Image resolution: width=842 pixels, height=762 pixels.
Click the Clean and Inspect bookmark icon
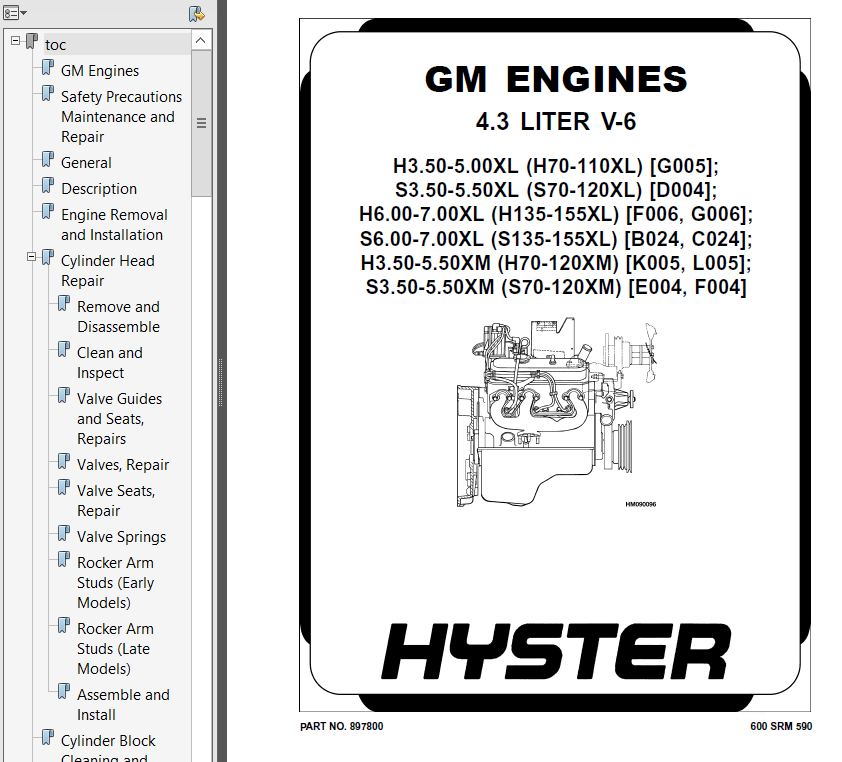(x=64, y=349)
